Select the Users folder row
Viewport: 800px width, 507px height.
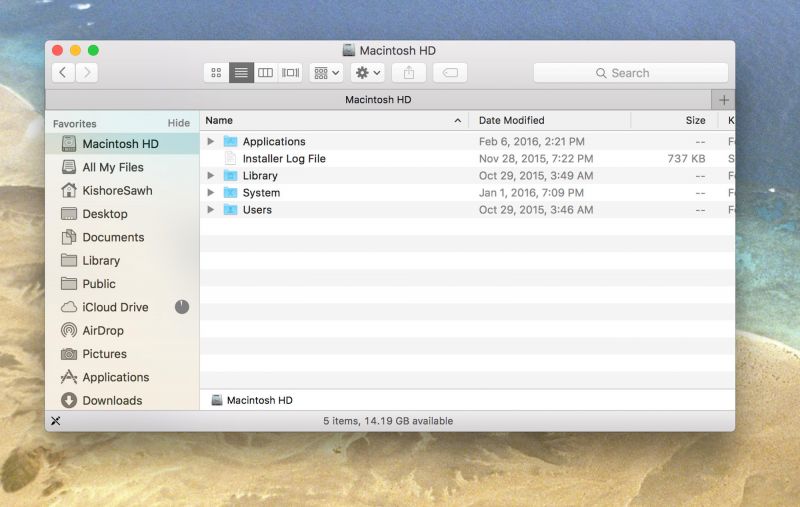(467, 210)
